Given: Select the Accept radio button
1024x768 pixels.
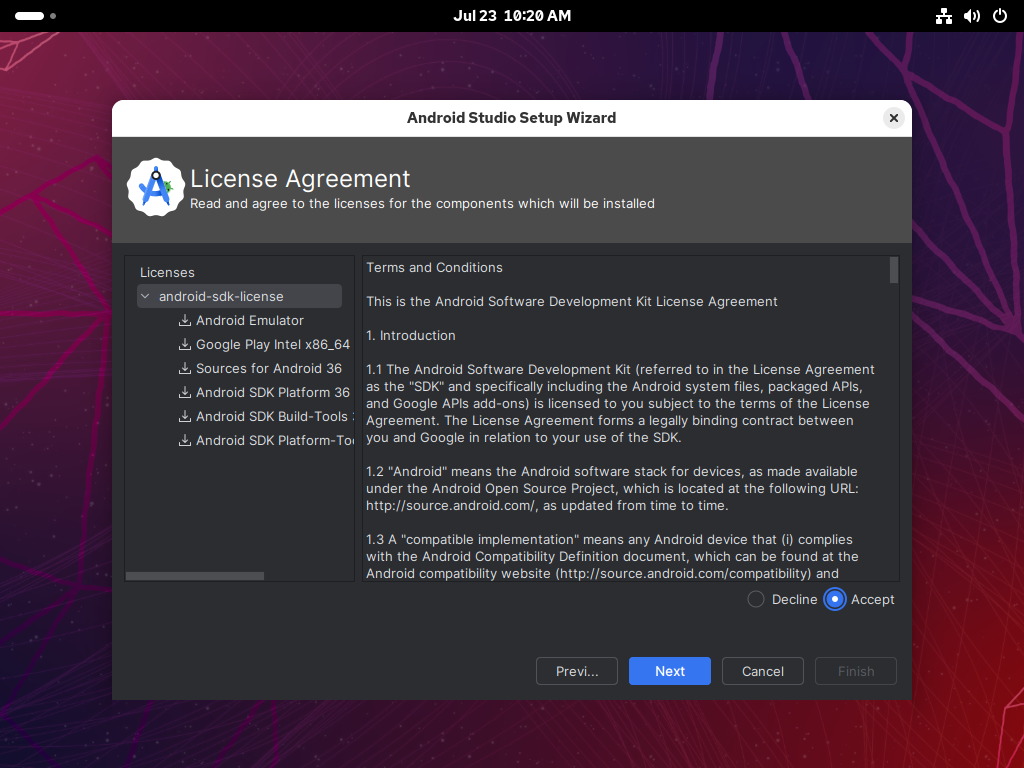Looking at the screenshot, I should pyautogui.click(x=835, y=600).
